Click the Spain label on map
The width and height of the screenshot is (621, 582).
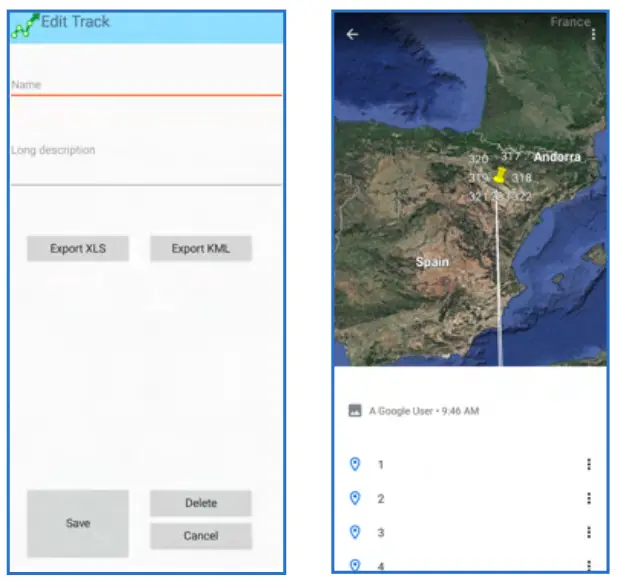coord(432,262)
